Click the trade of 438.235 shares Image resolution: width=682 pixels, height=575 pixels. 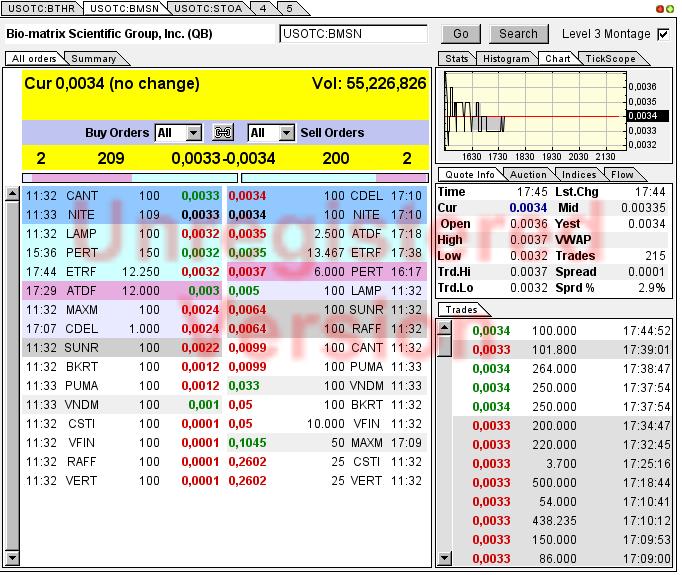tap(562, 521)
